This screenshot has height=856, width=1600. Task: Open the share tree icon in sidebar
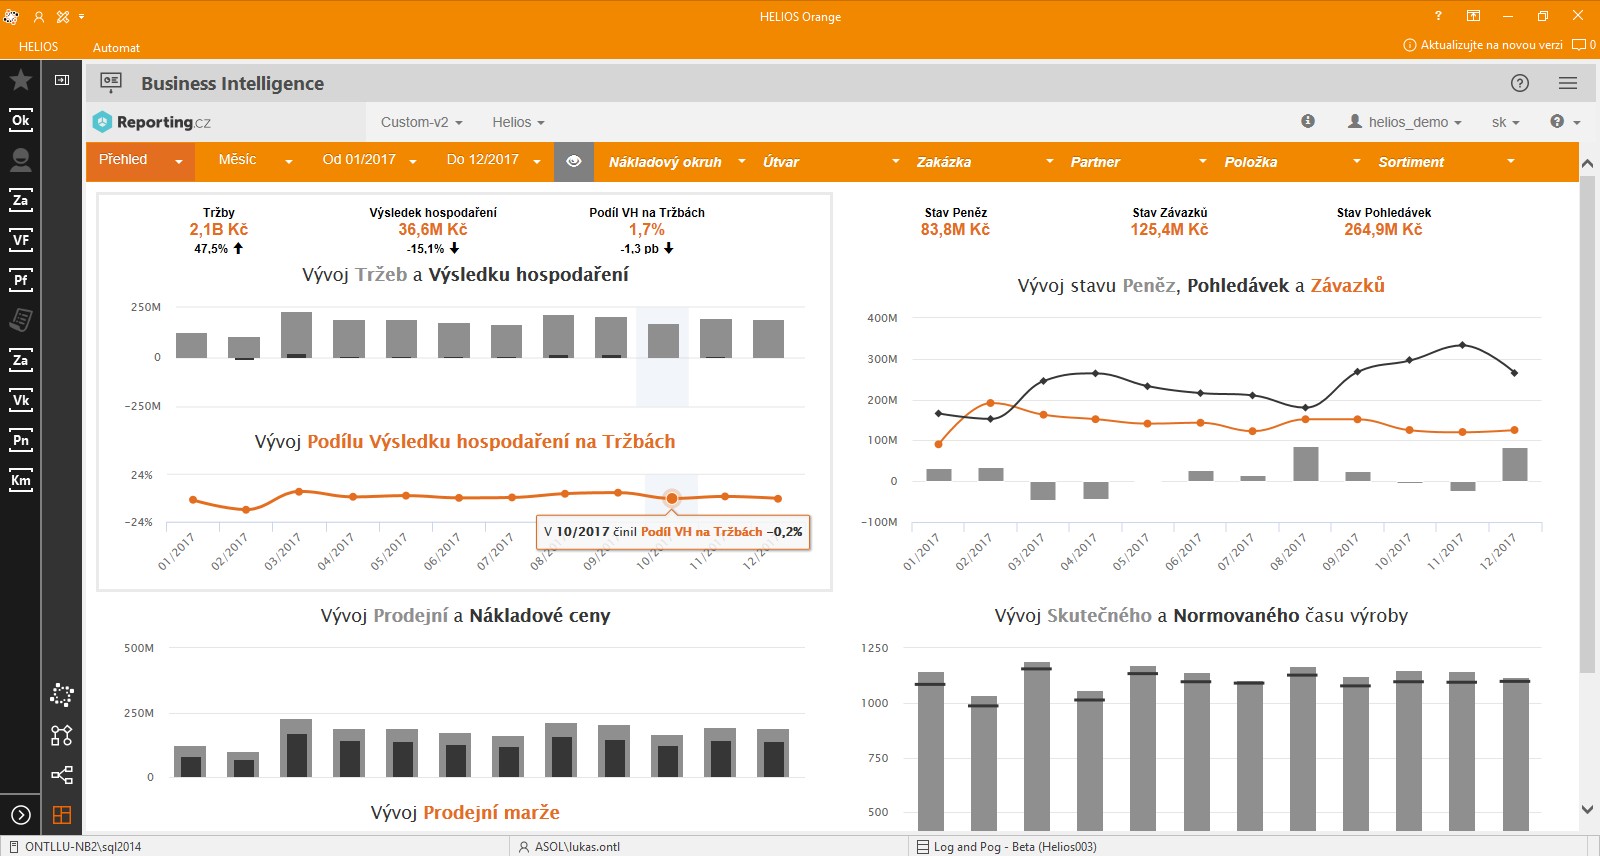click(x=62, y=775)
